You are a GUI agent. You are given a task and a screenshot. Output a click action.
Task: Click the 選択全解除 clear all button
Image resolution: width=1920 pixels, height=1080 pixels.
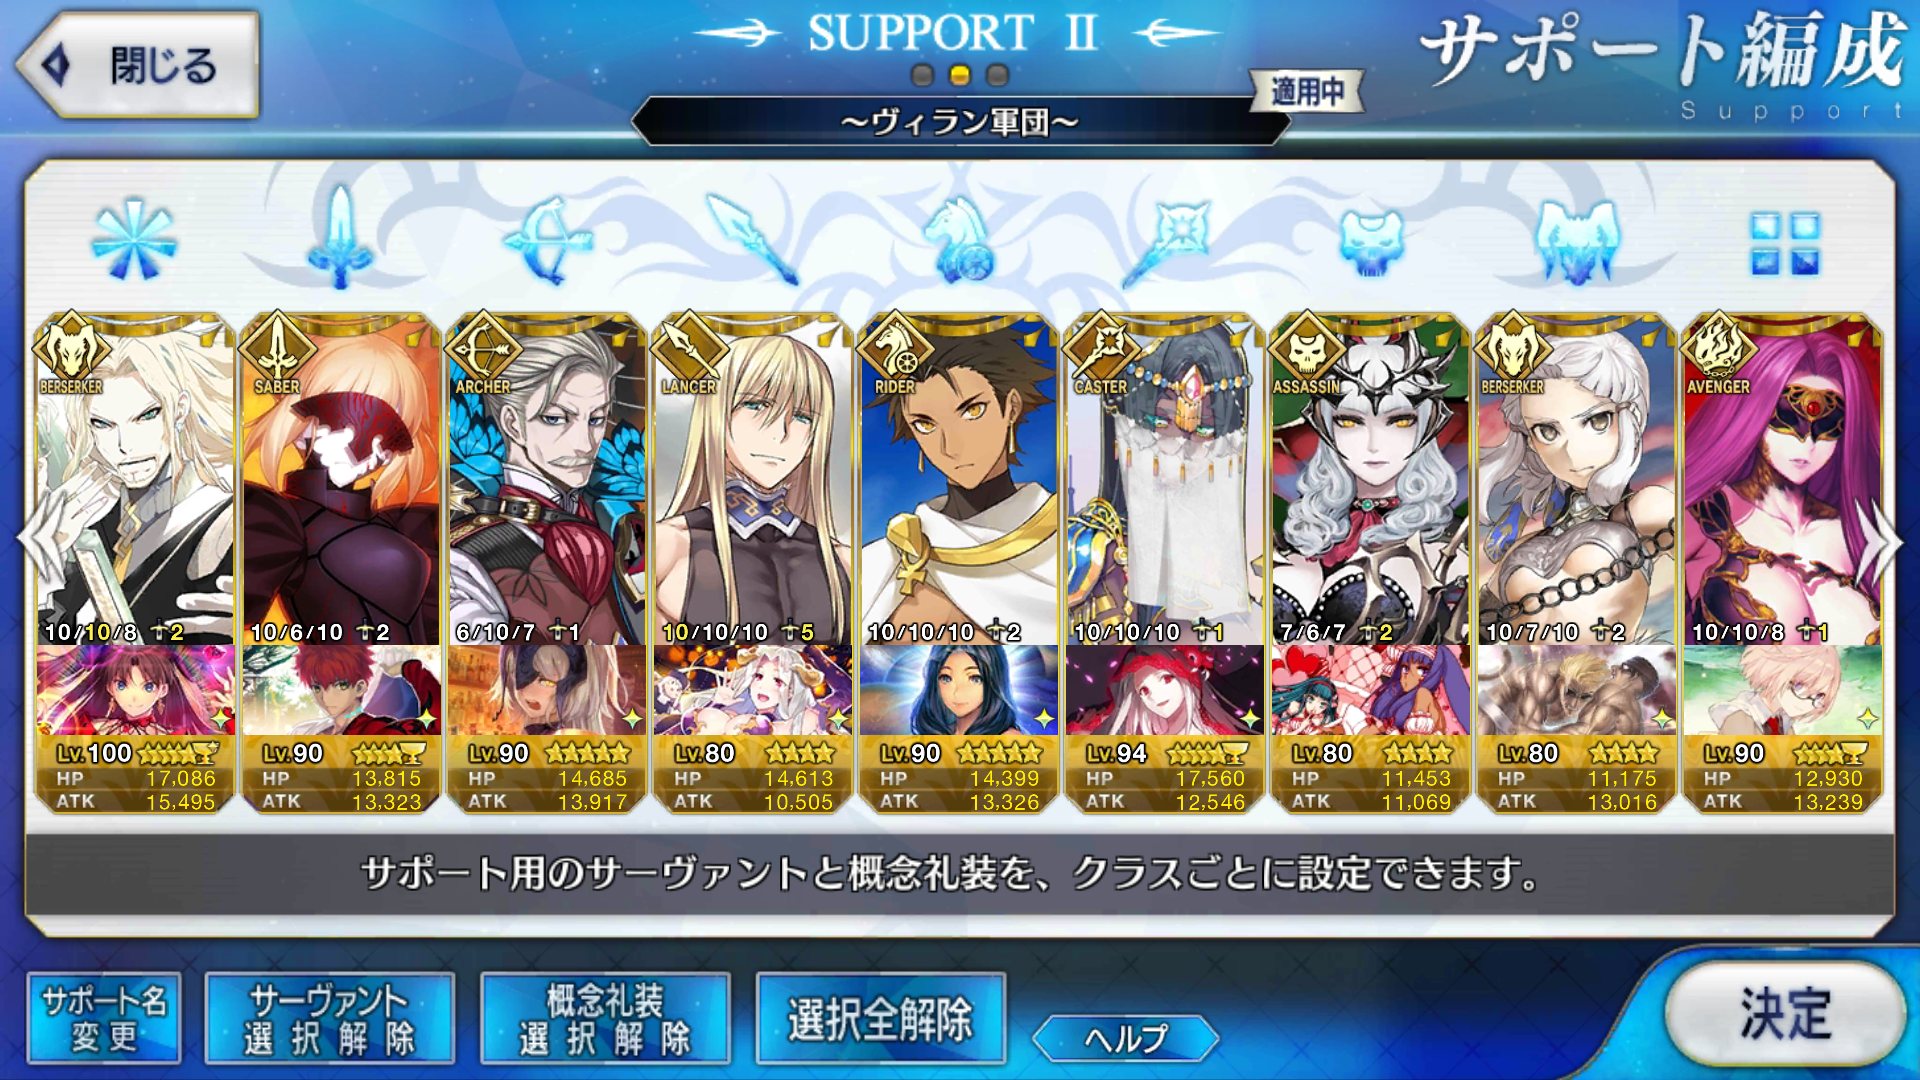click(x=880, y=1018)
